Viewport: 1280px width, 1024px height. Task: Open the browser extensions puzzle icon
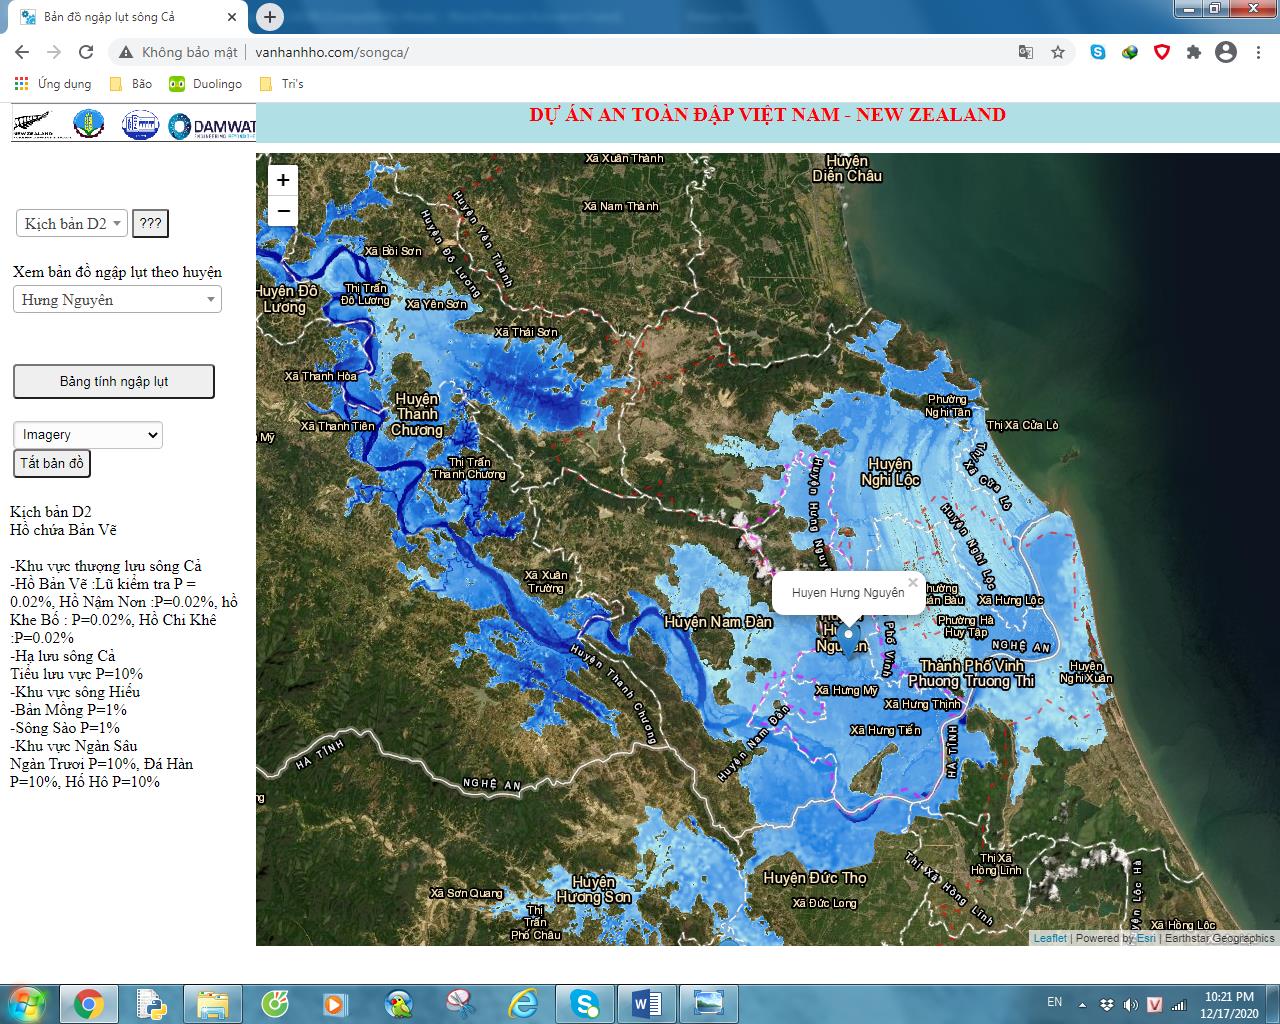pos(1193,52)
